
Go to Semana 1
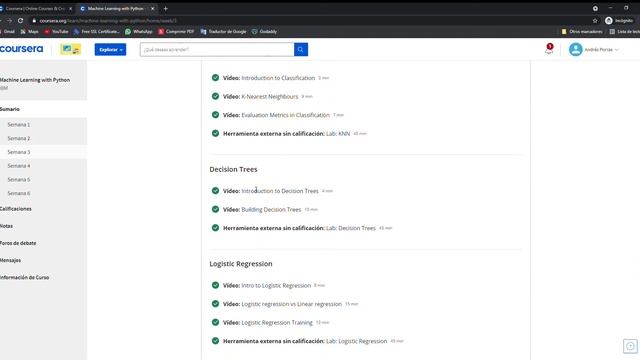pyautogui.click(x=19, y=124)
